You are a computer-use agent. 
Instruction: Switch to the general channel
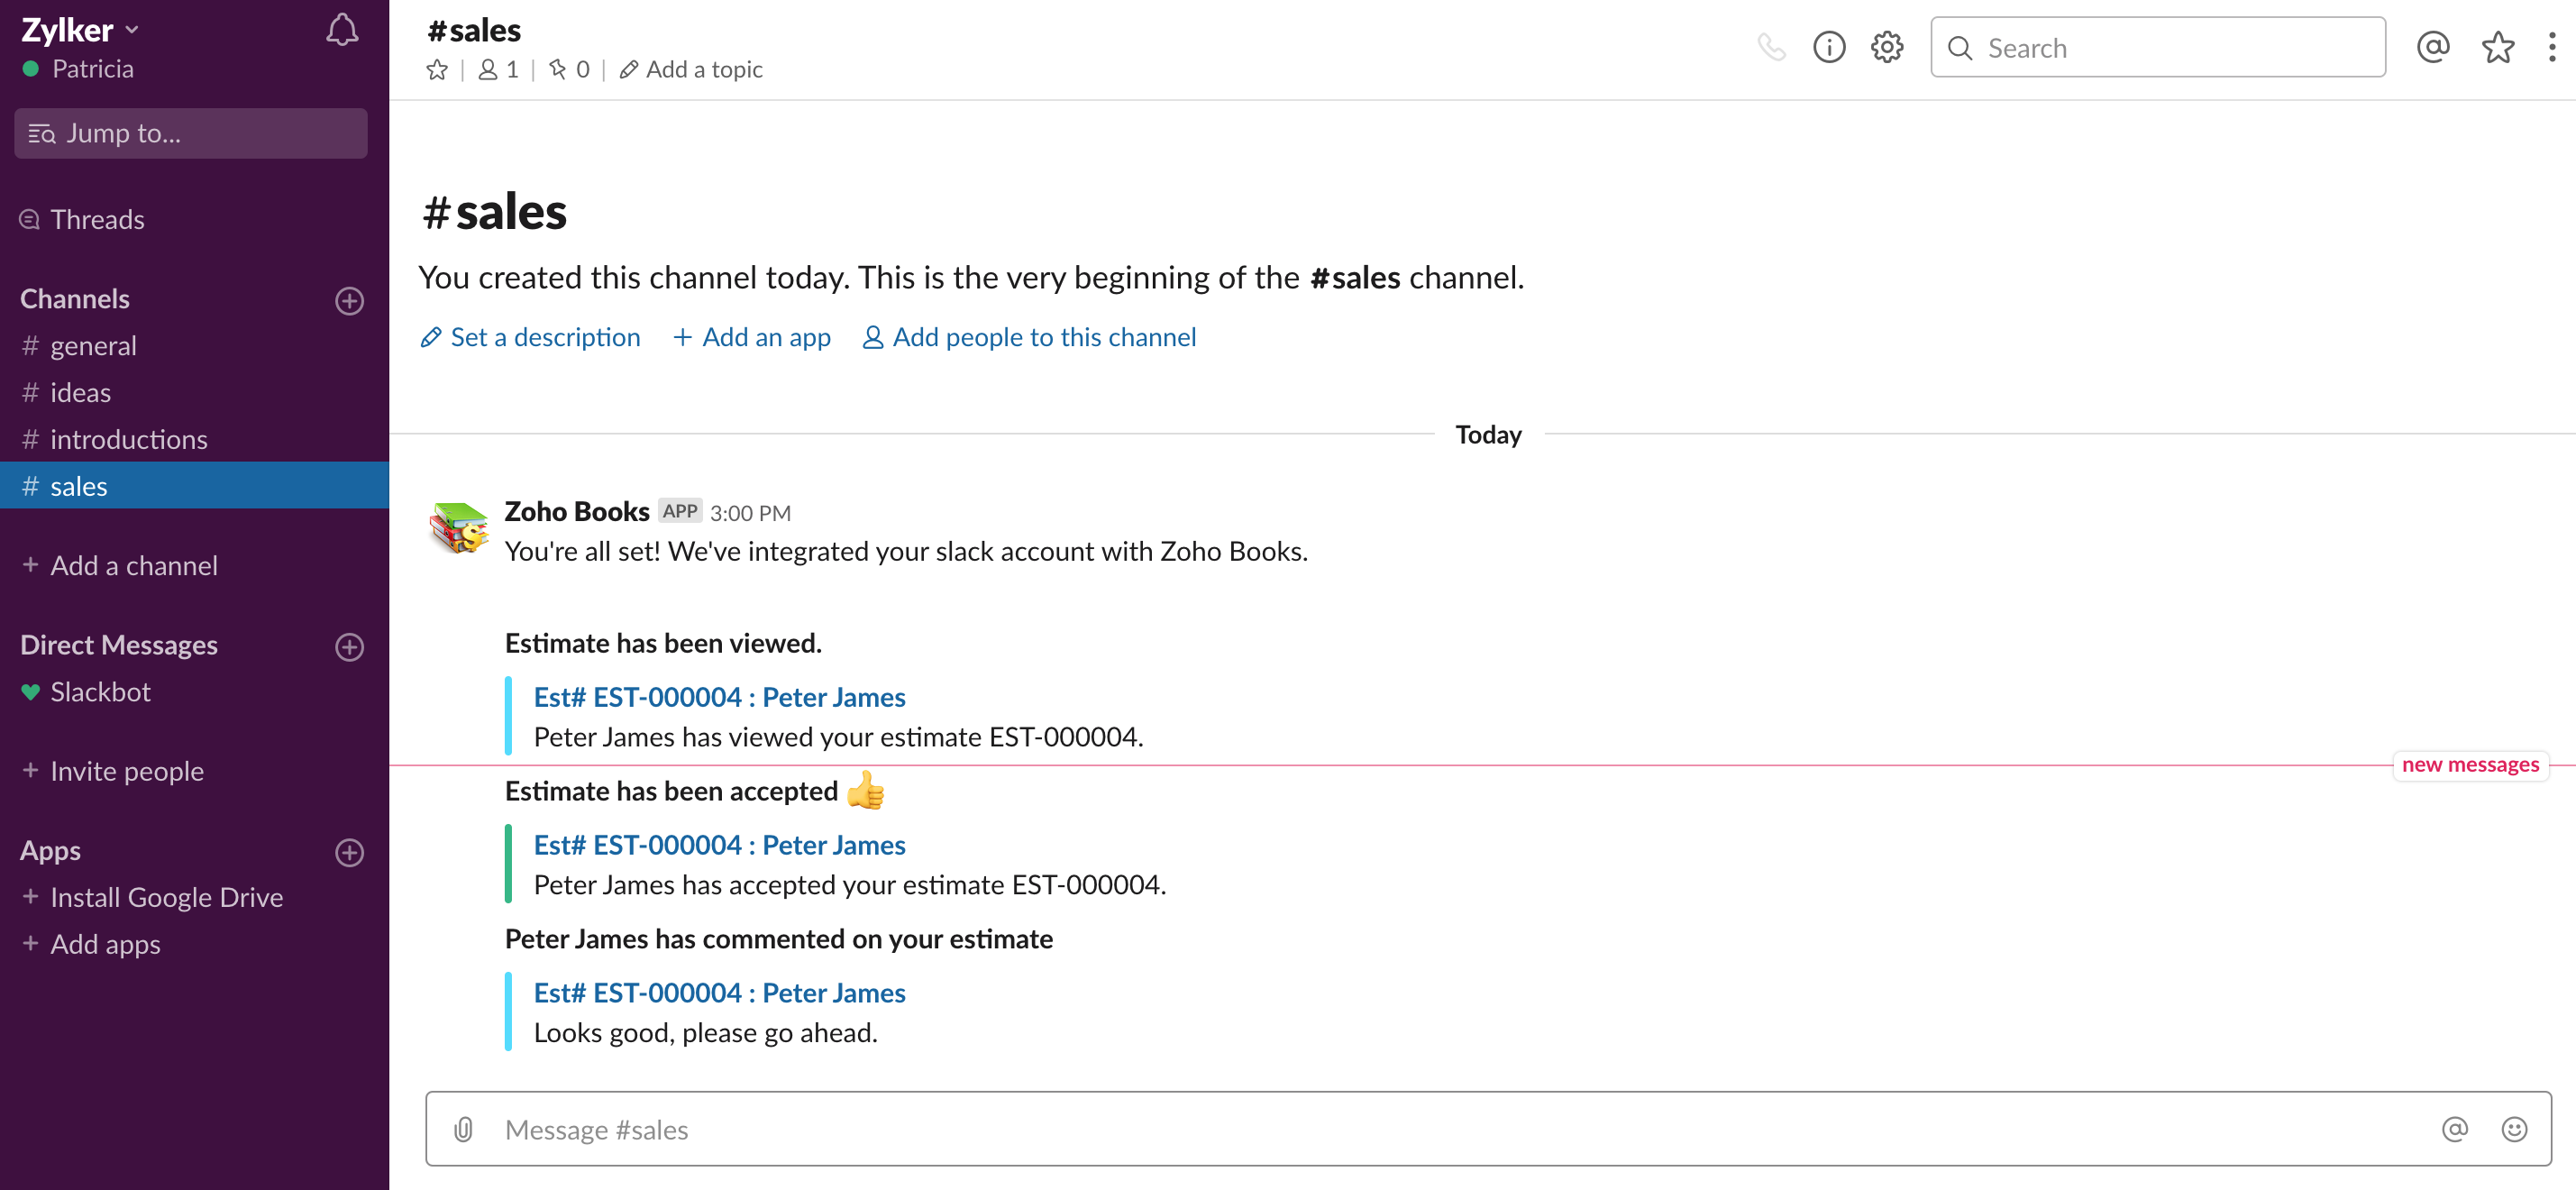(93, 346)
